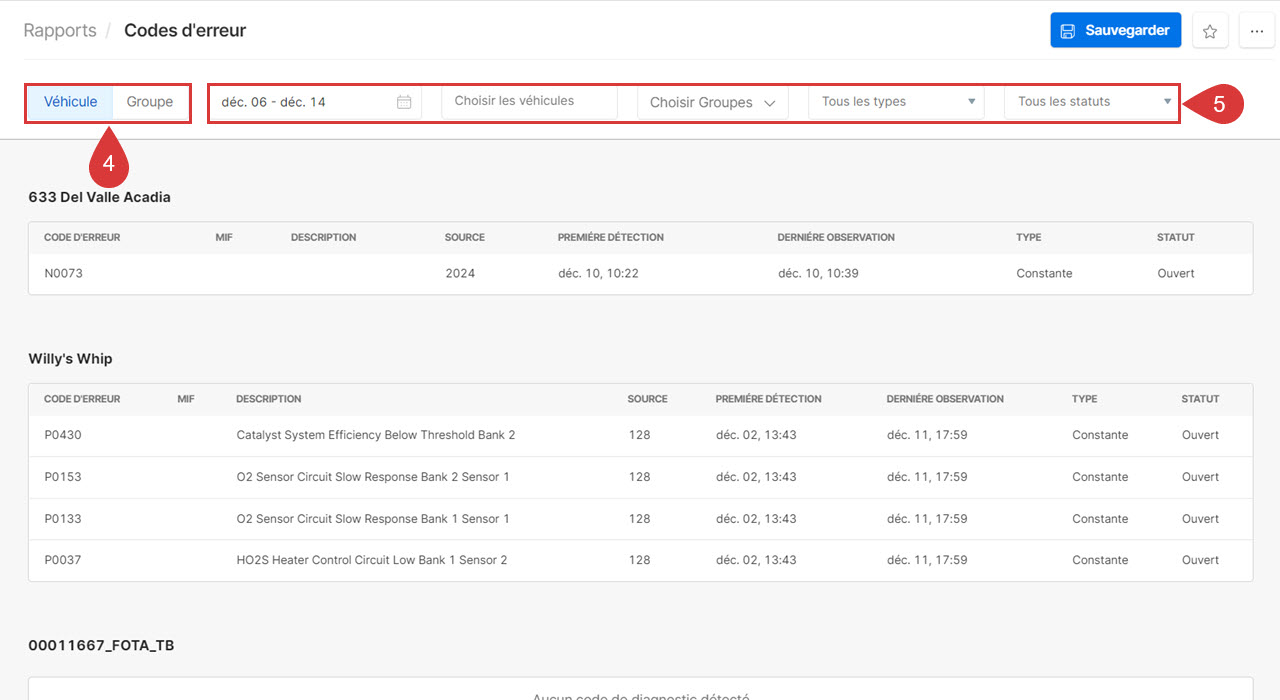The image size is (1280, 700).
Task: Click the Rapports breadcrumb link
Action: pos(60,30)
